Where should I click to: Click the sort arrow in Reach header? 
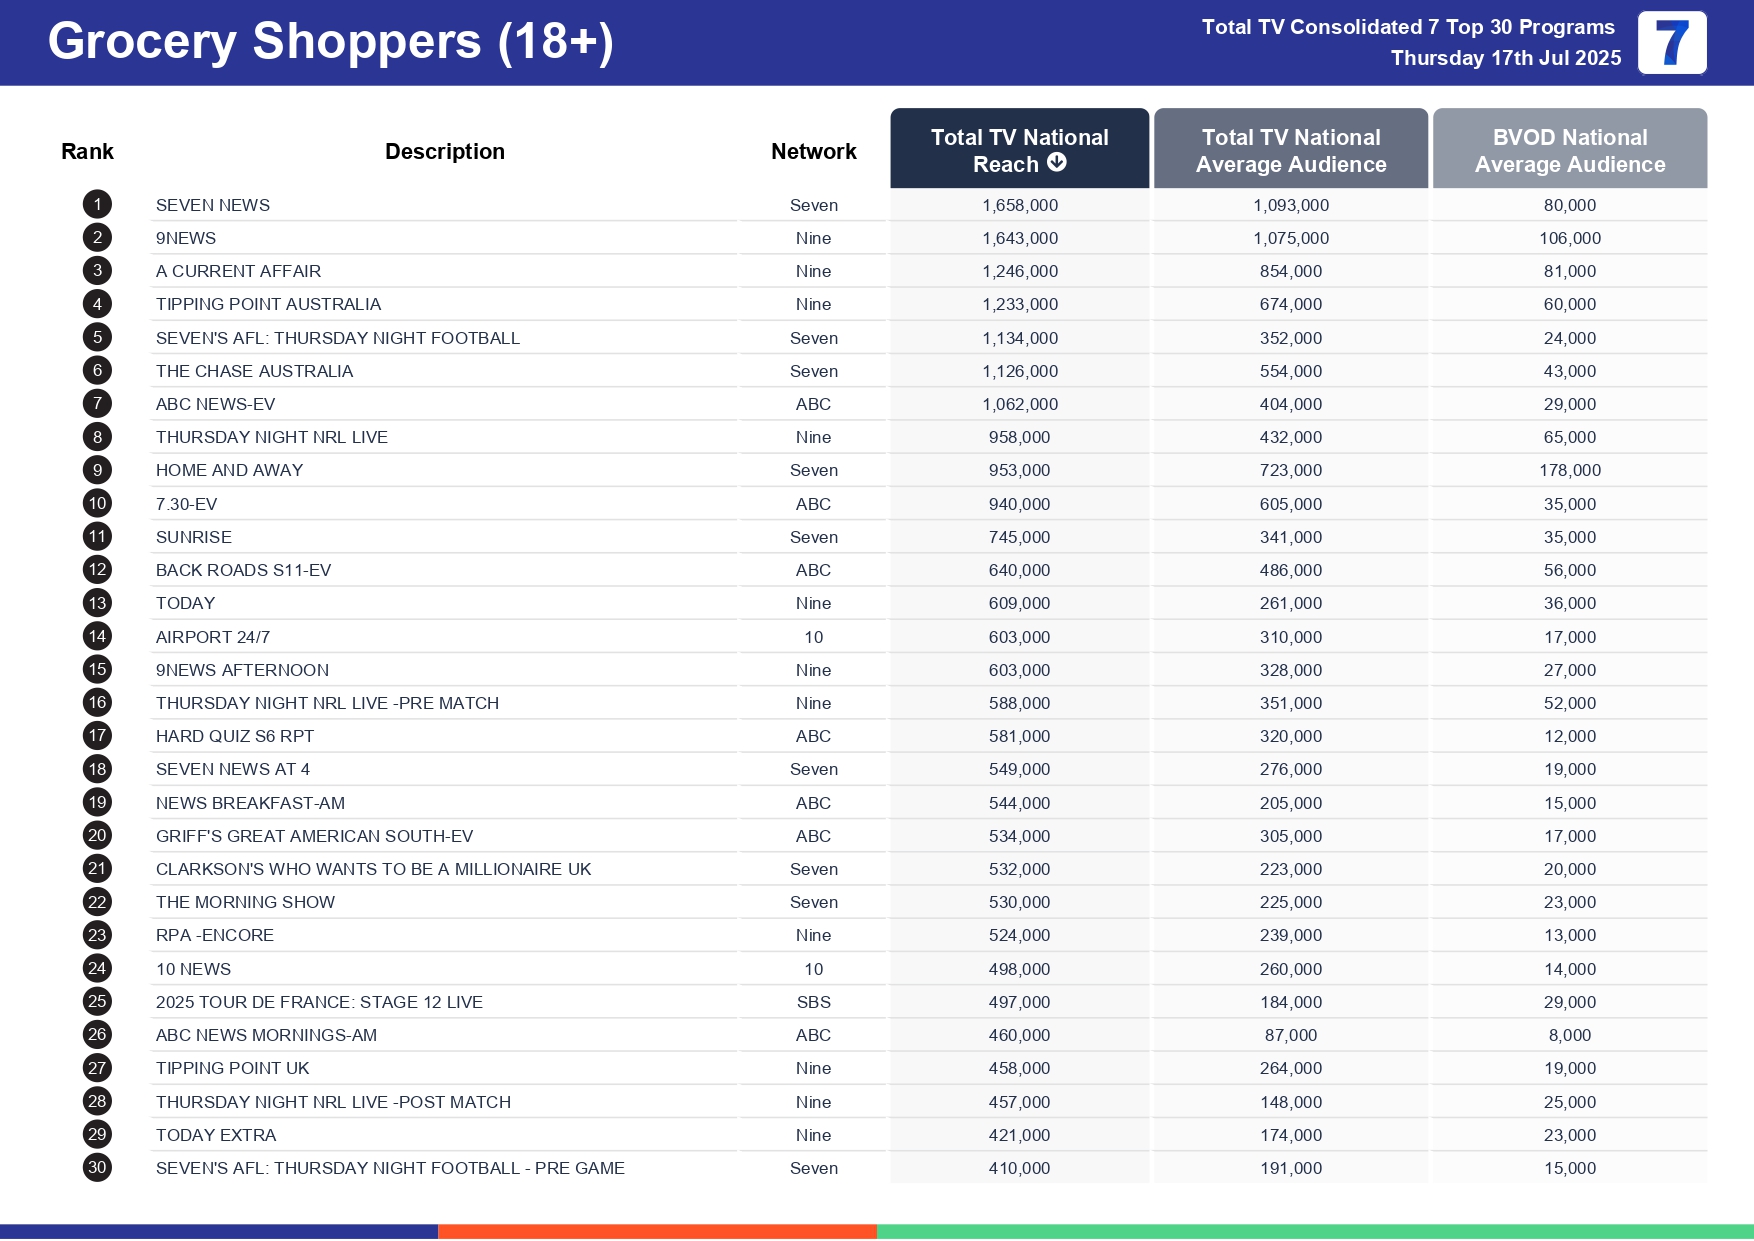point(1057,163)
